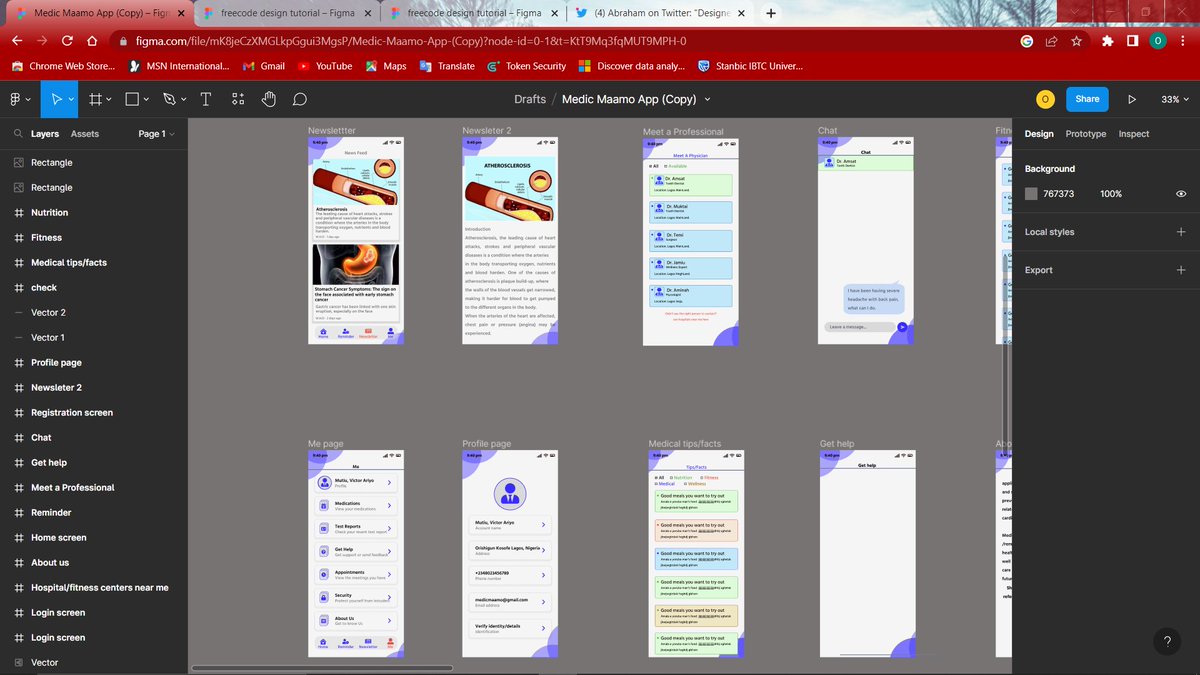The height and width of the screenshot is (675, 1200).
Task: Click the Present play icon
Action: [1132, 99]
